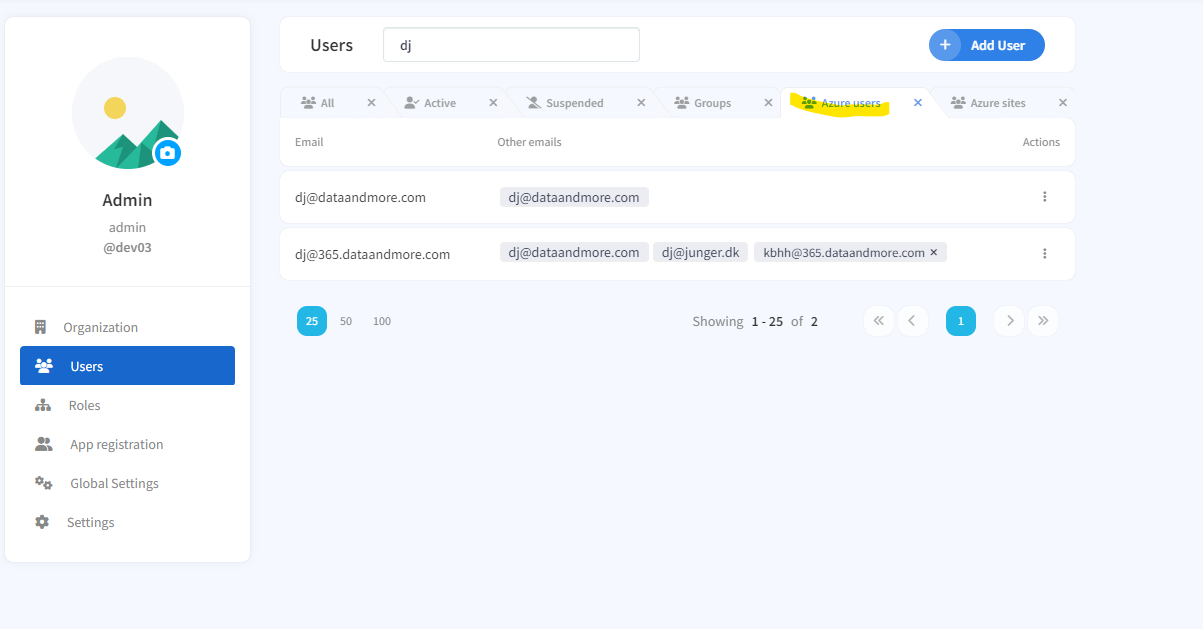This screenshot has width=1203, height=629.
Task: Click the All tab people icon
Action: click(308, 103)
